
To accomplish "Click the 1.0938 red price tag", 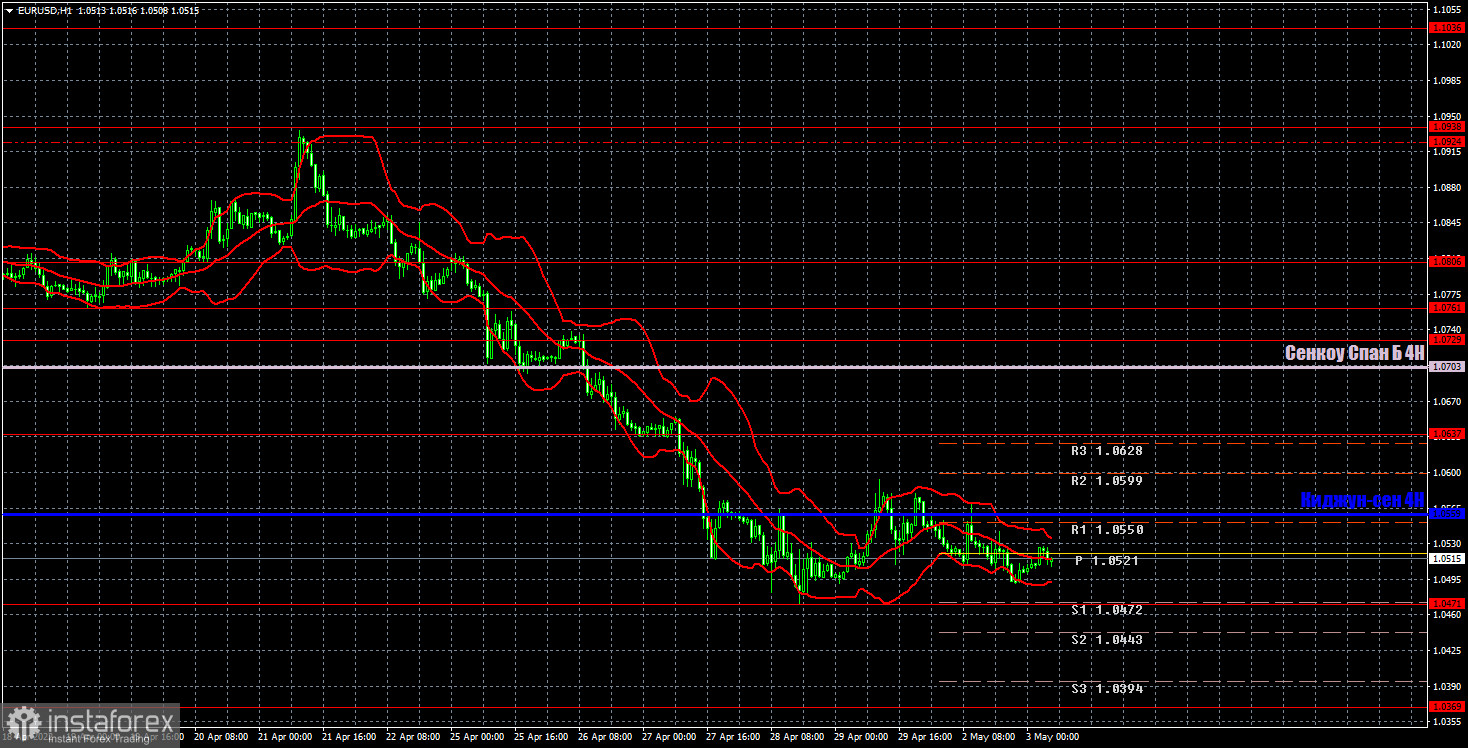I will [x=1447, y=127].
